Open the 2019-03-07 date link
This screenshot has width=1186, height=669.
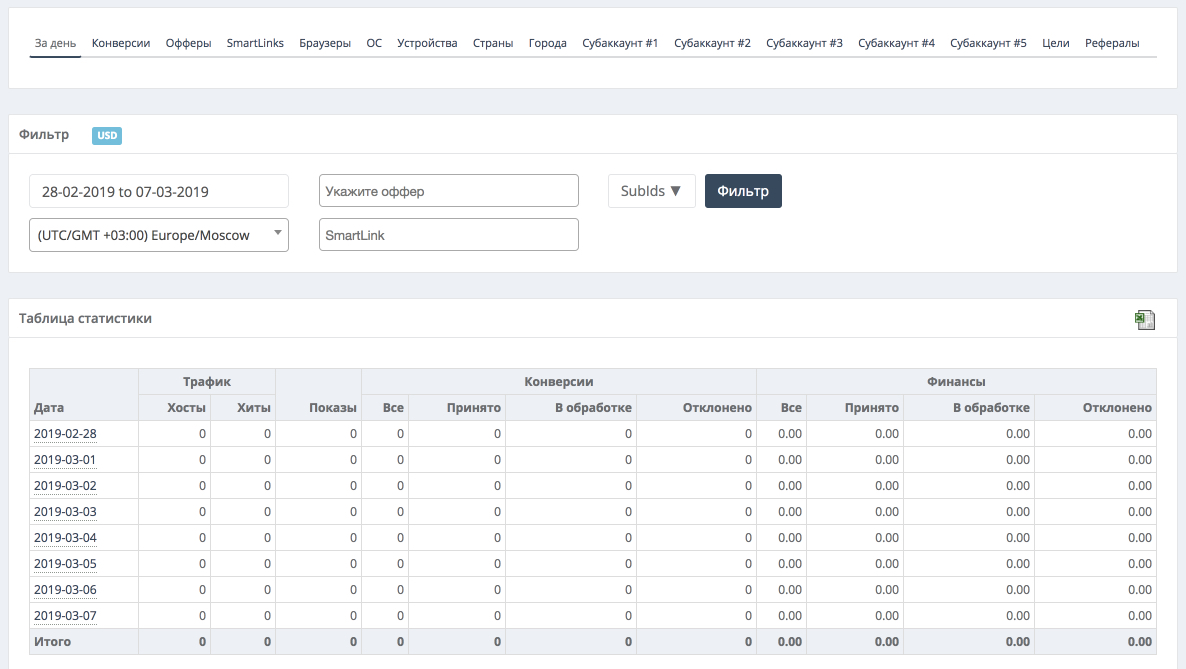(65, 616)
